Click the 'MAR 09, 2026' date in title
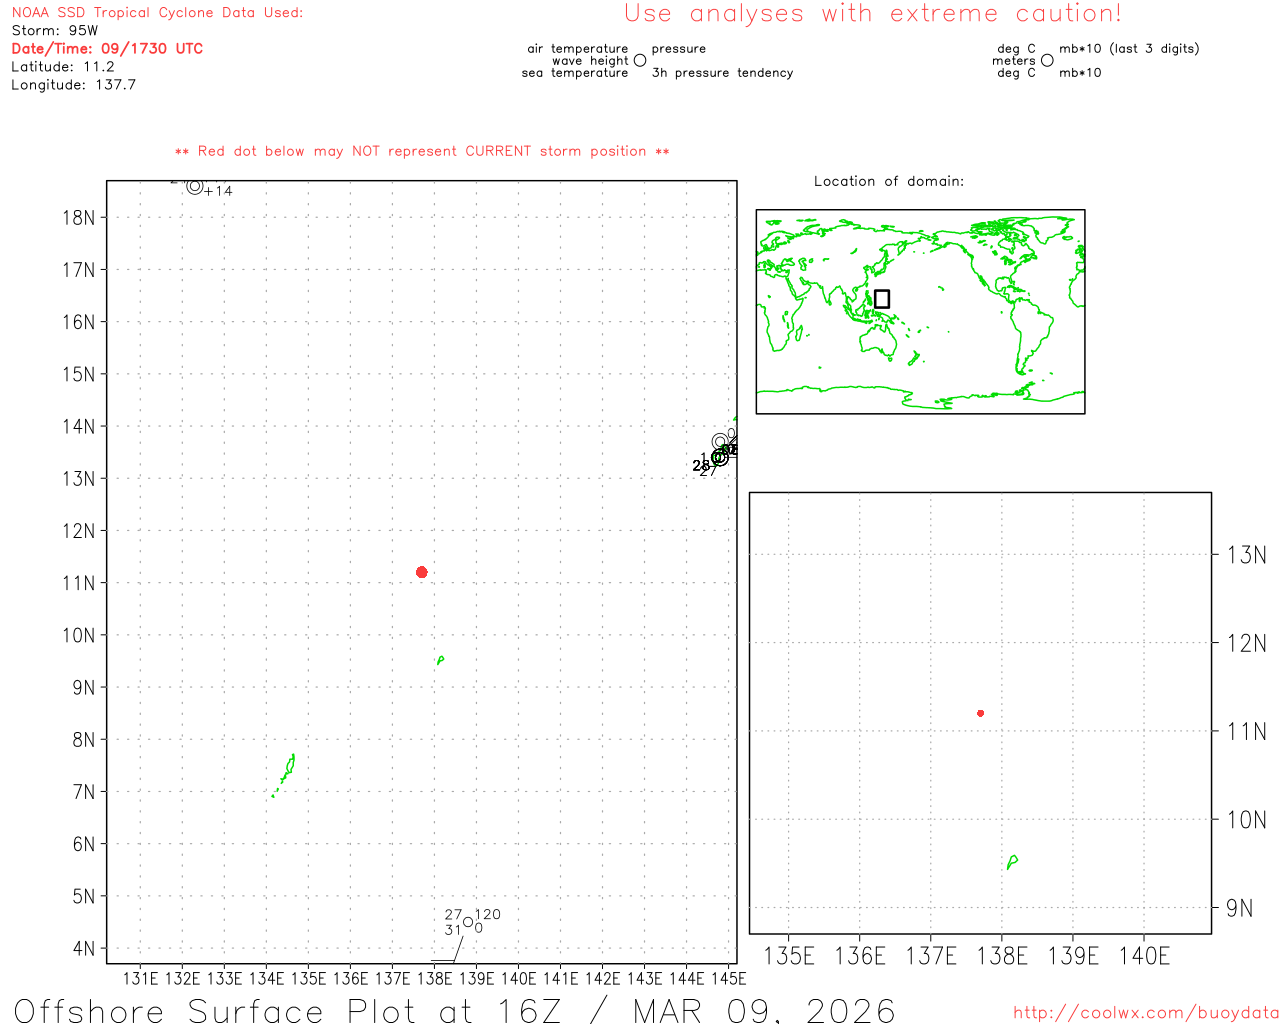The height and width of the screenshot is (1024, 1280). [x=764, y=1010]
